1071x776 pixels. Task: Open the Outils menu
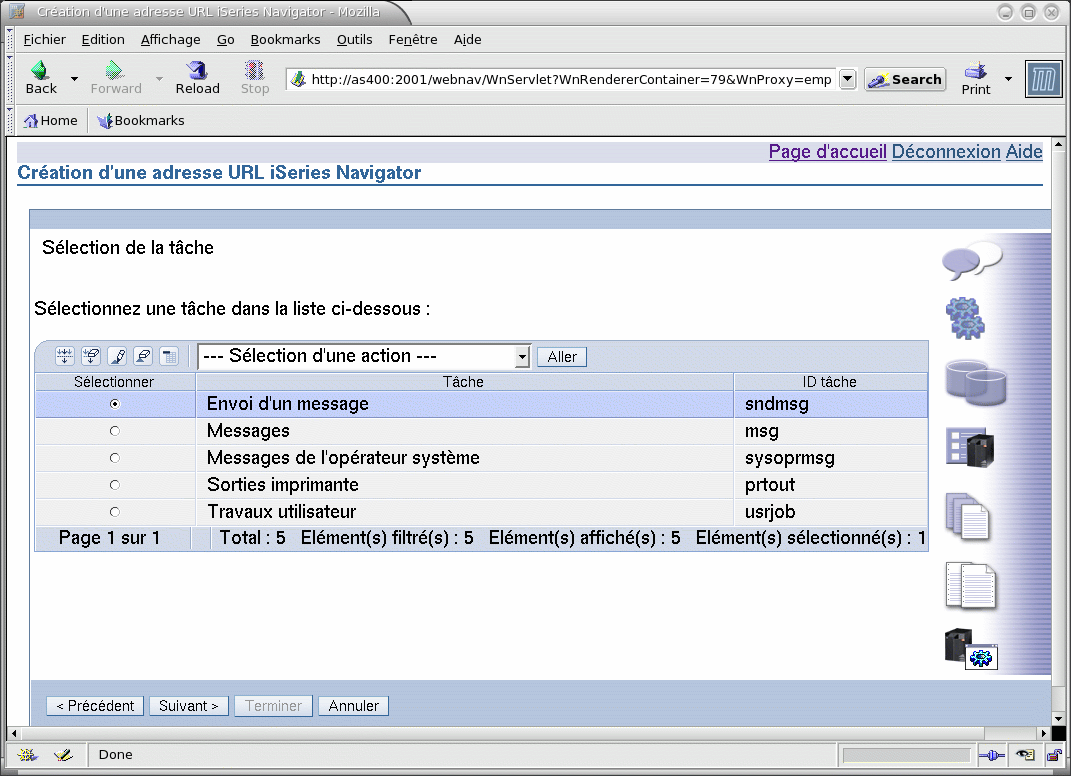tap(354, 40)
